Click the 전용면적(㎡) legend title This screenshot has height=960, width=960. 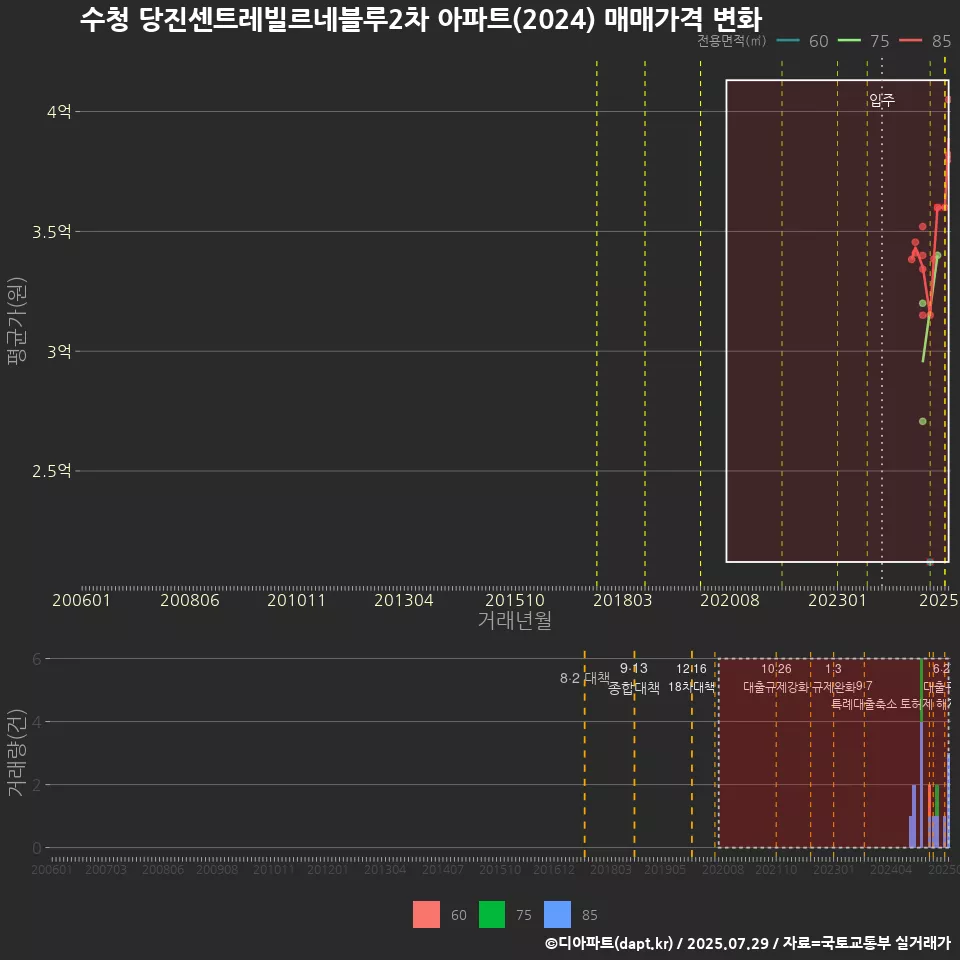[732, 41]
